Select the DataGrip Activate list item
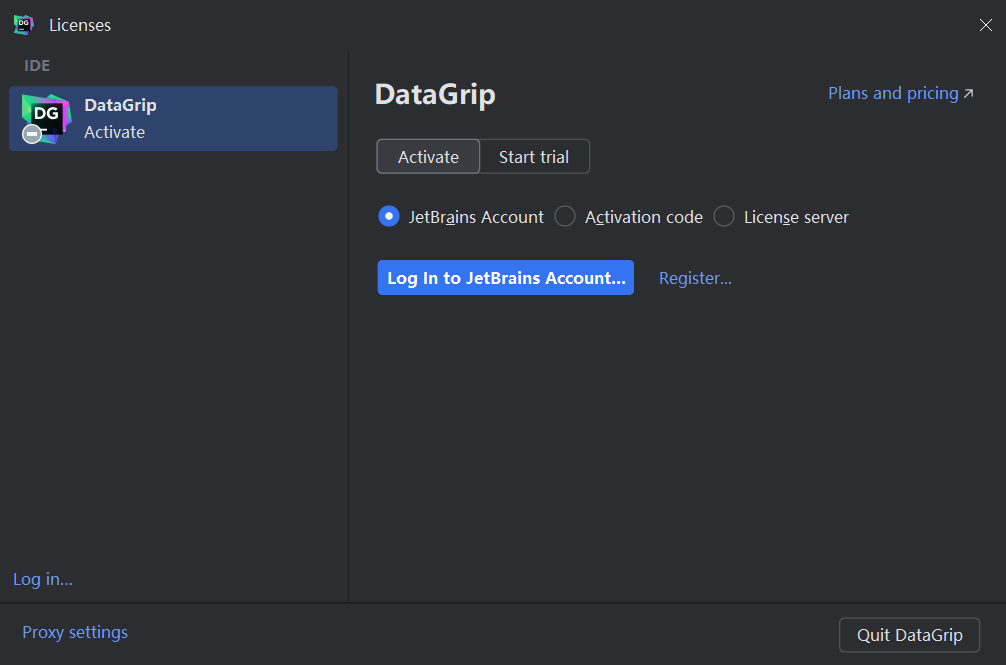Screen dimensions: 1006x665 173,119
